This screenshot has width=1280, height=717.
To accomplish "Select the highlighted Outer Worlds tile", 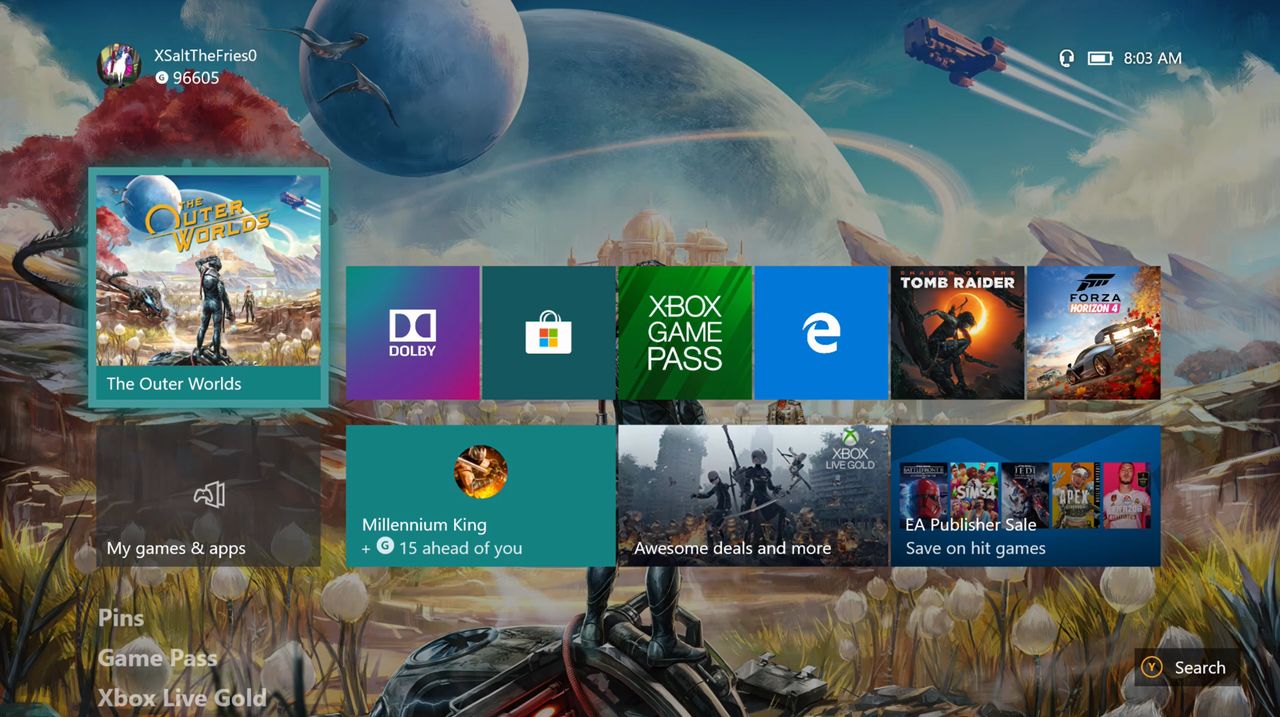I will 207,283.
